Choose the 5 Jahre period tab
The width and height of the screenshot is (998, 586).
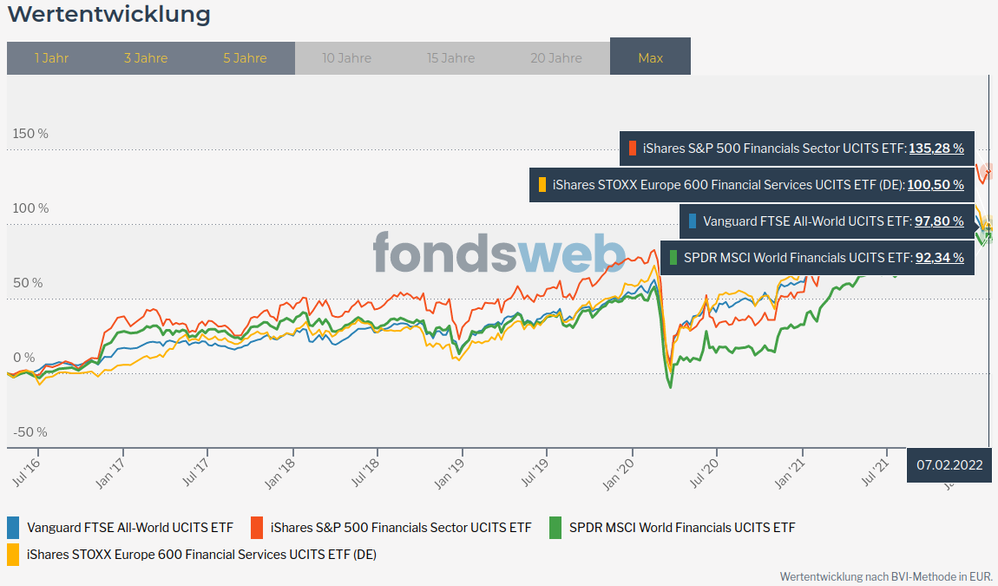[245, 58]
